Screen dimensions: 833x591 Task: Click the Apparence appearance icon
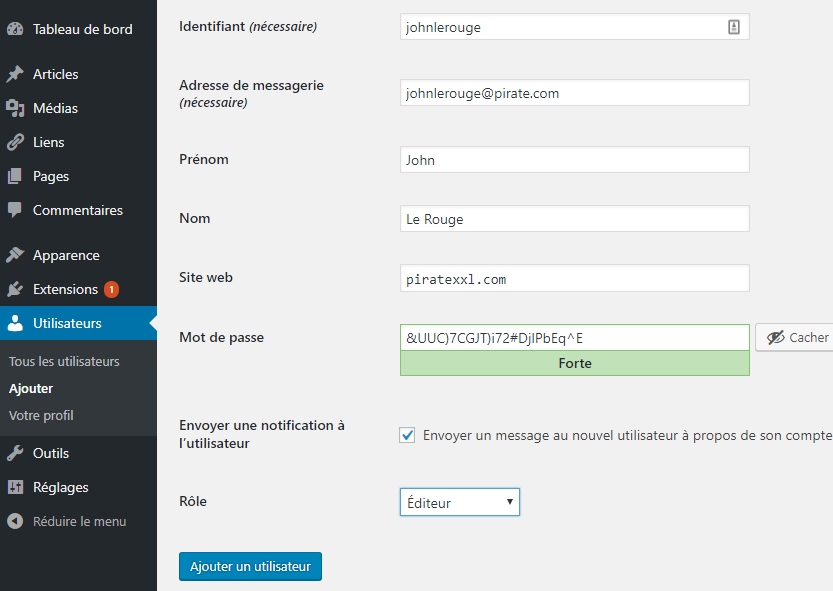click(16, 255)
